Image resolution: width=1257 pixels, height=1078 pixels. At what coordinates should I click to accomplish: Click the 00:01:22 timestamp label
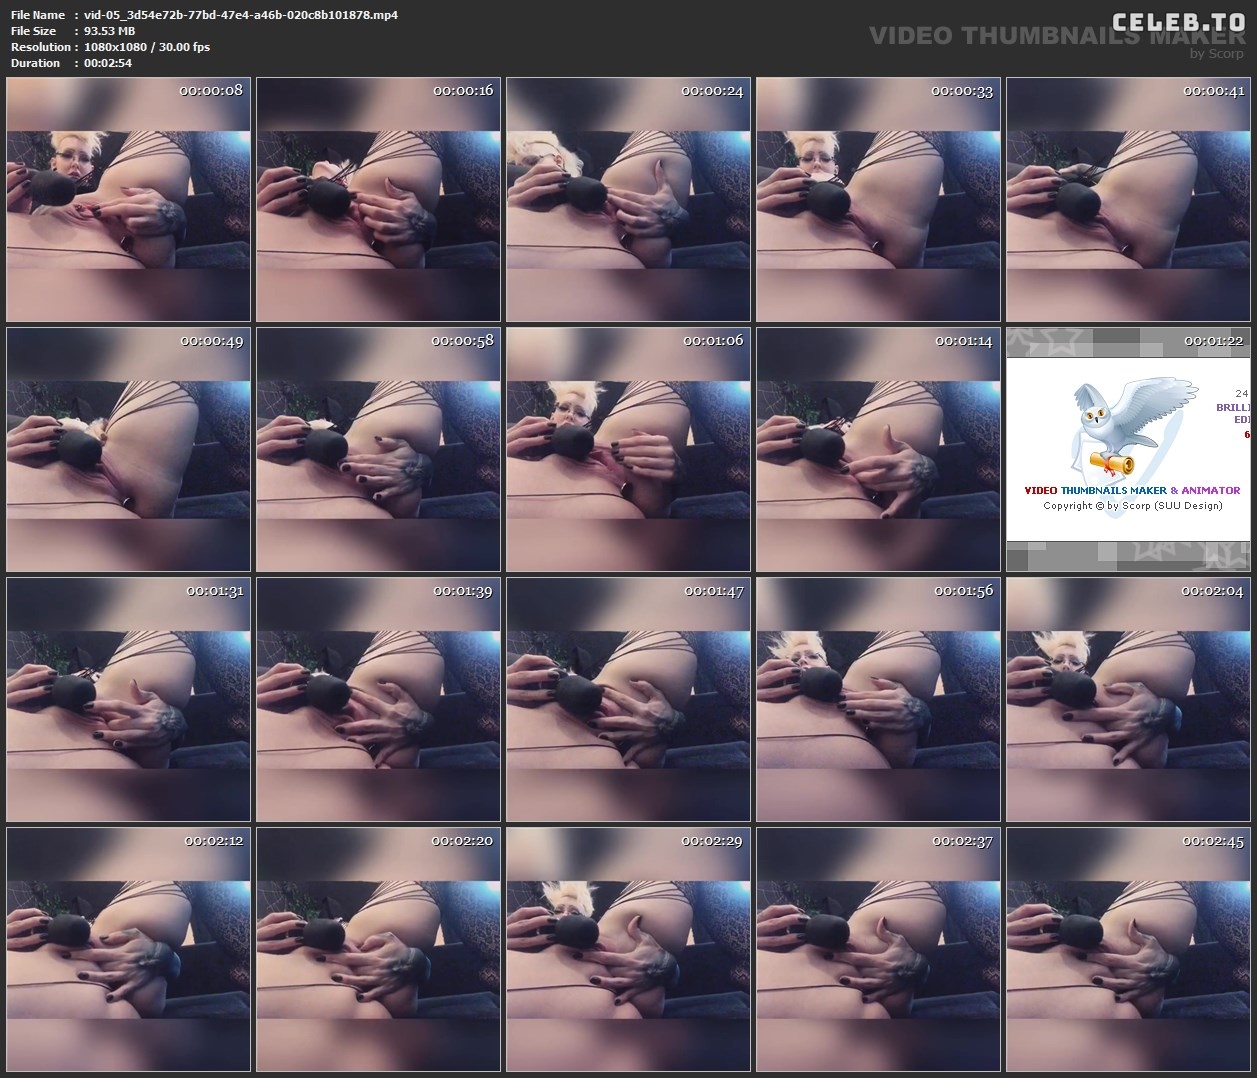pos(1213,341)
